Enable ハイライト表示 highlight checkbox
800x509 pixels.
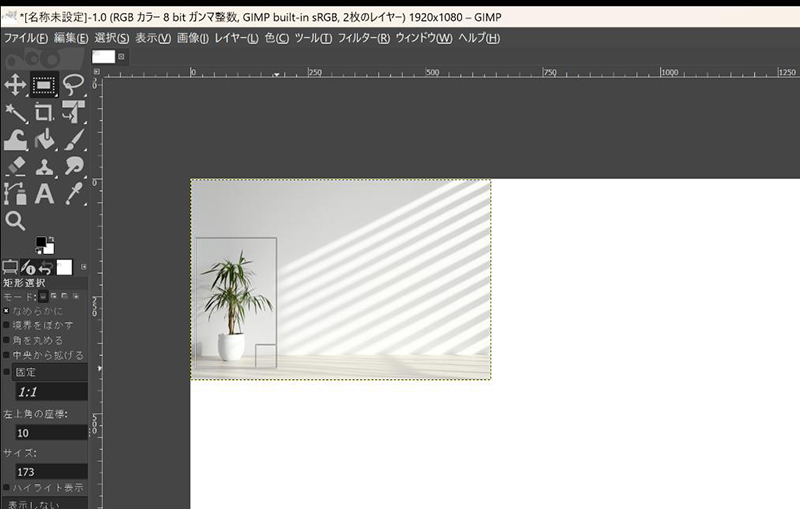pos(6,488)
